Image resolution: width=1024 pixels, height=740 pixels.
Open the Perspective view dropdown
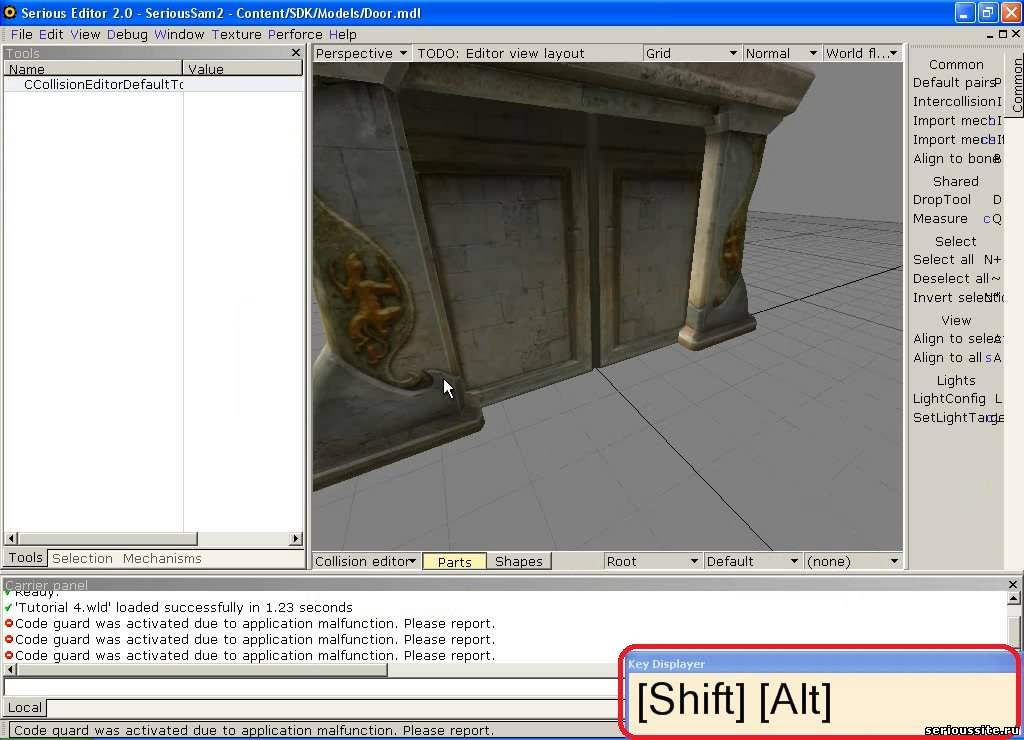[x=361, y=54]
